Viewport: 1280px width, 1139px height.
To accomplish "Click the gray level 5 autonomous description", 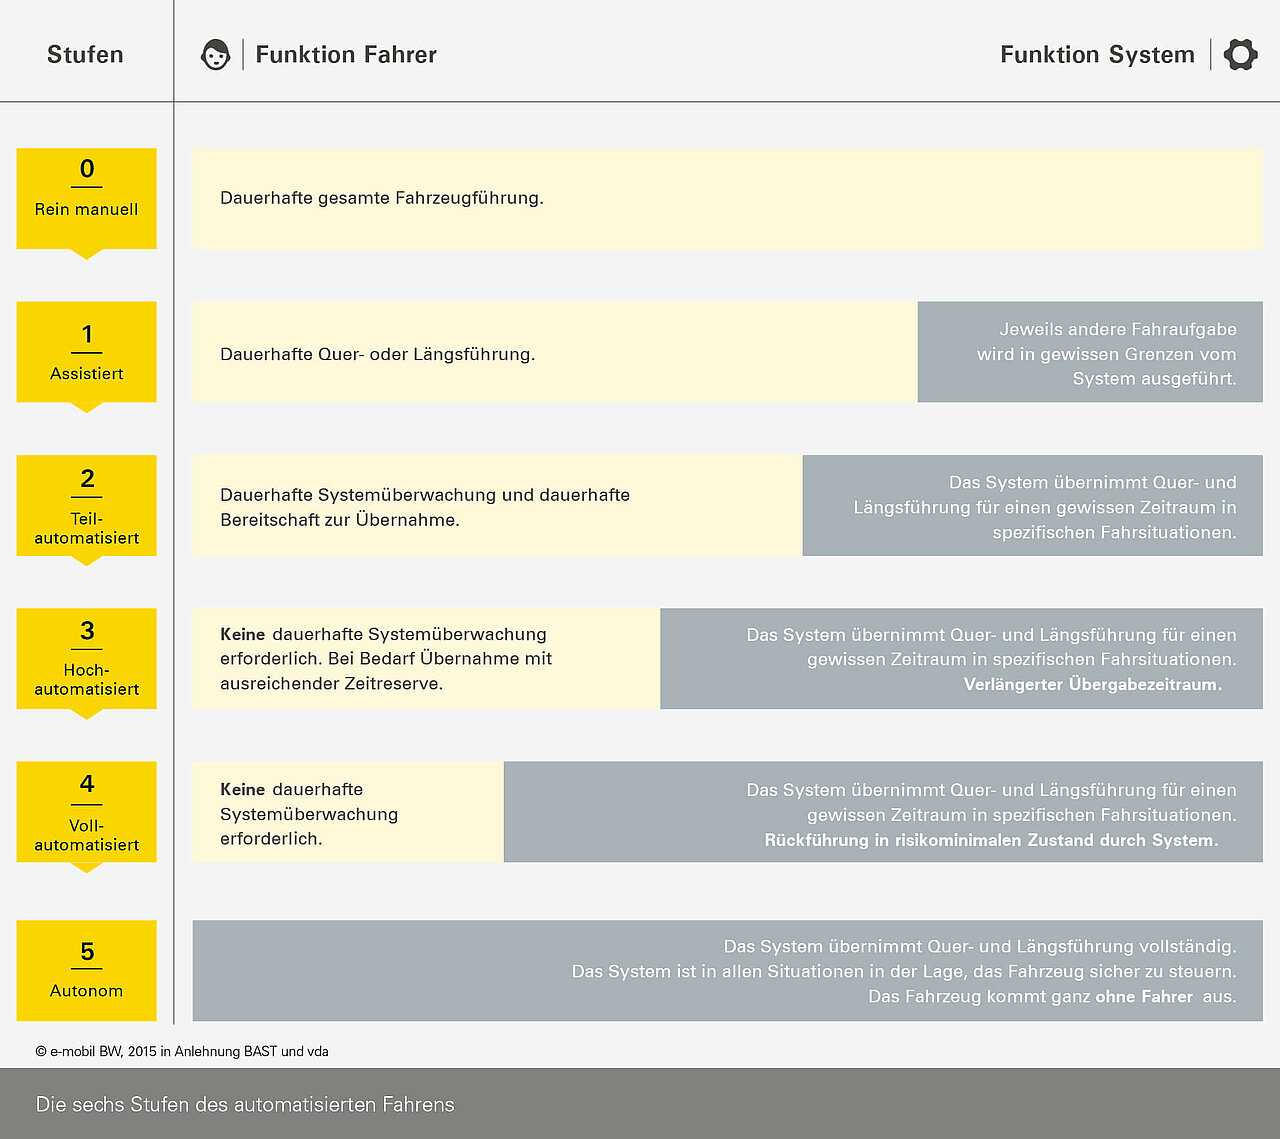I will pyautogui.click(x=727, y=970).
